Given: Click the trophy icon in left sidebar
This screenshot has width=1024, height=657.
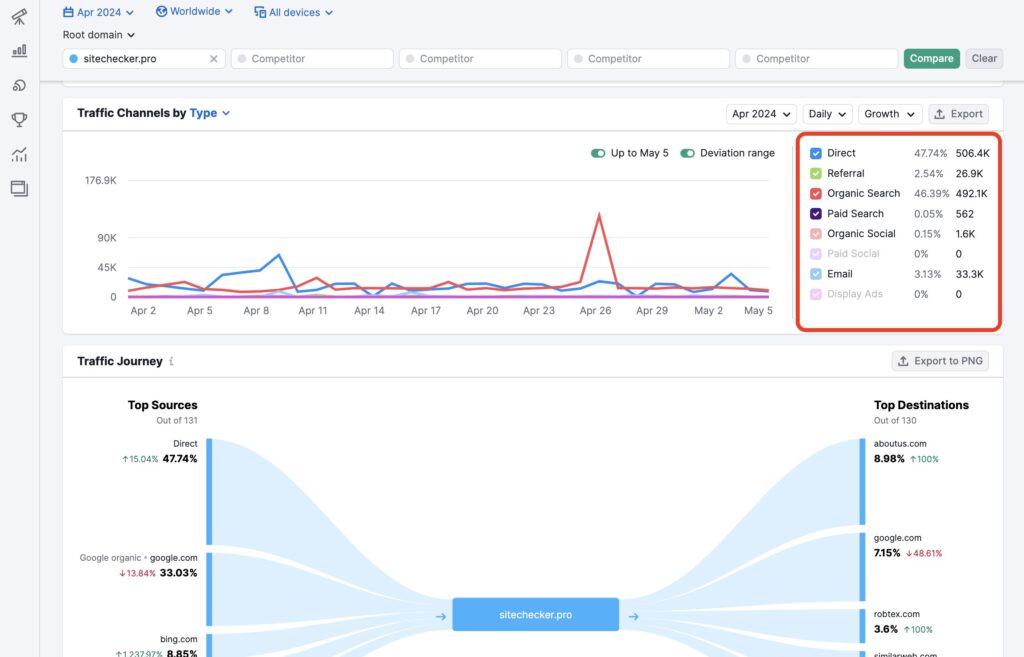Looking at the screenshot, I should [x=19, y=120].
